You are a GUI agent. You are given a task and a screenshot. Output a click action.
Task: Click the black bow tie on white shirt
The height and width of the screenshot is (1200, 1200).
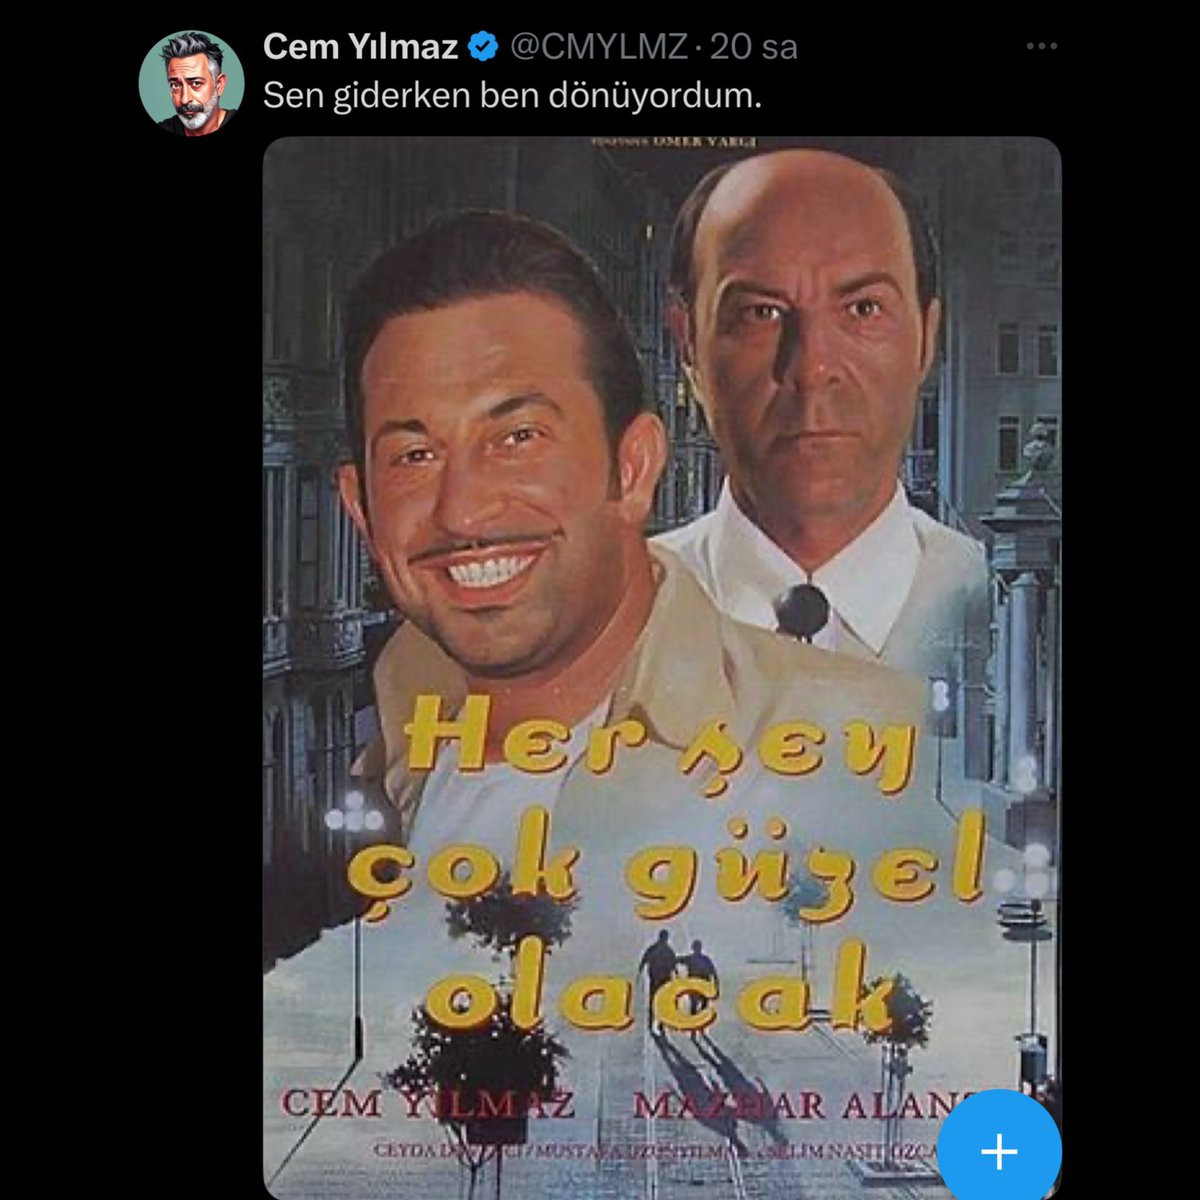click(x=801, y=610)
